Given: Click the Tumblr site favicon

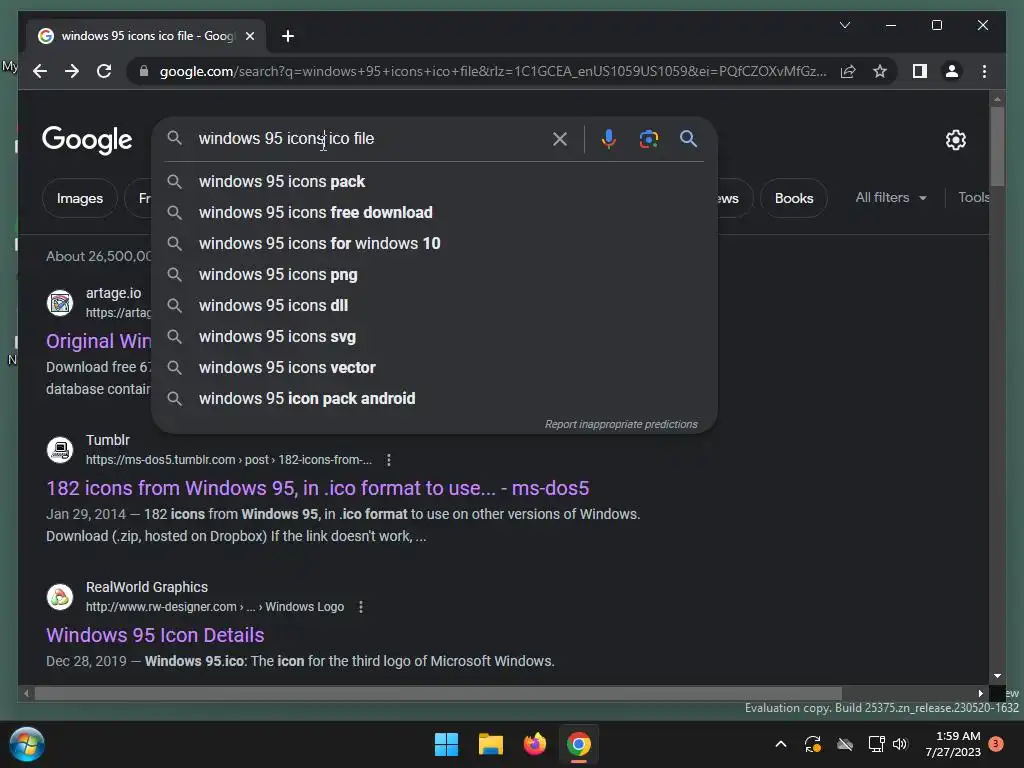Looking at the screenshot, I should [x=60, y=450].
